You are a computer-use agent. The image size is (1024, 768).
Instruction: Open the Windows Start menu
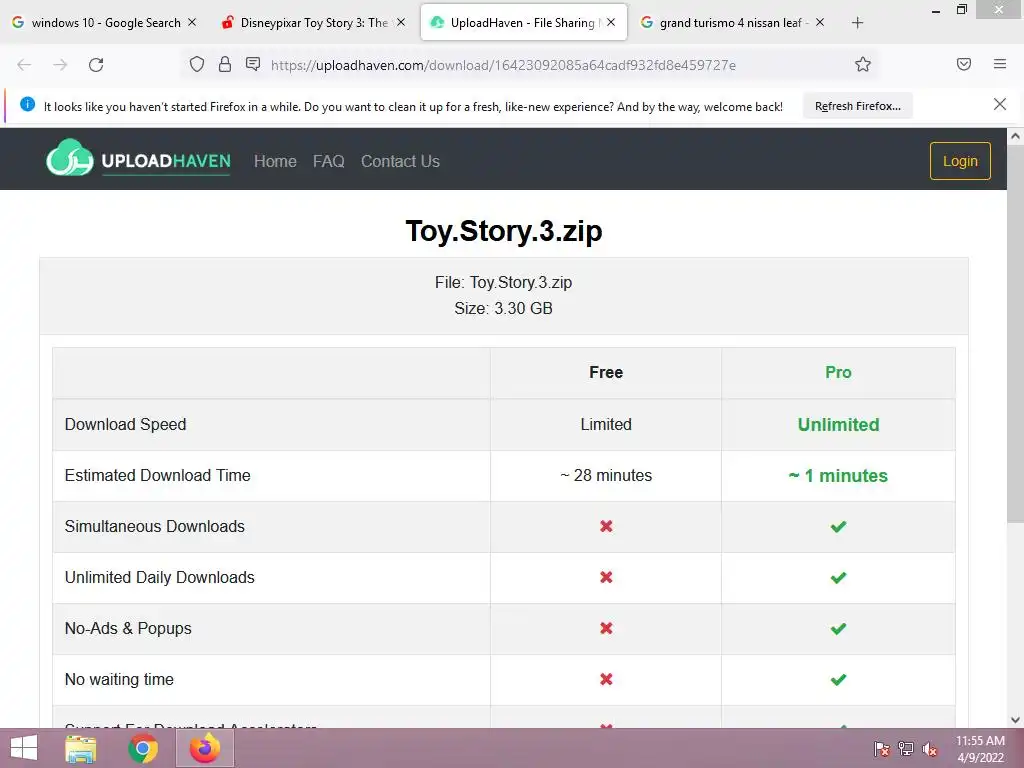tap(24, 748)
